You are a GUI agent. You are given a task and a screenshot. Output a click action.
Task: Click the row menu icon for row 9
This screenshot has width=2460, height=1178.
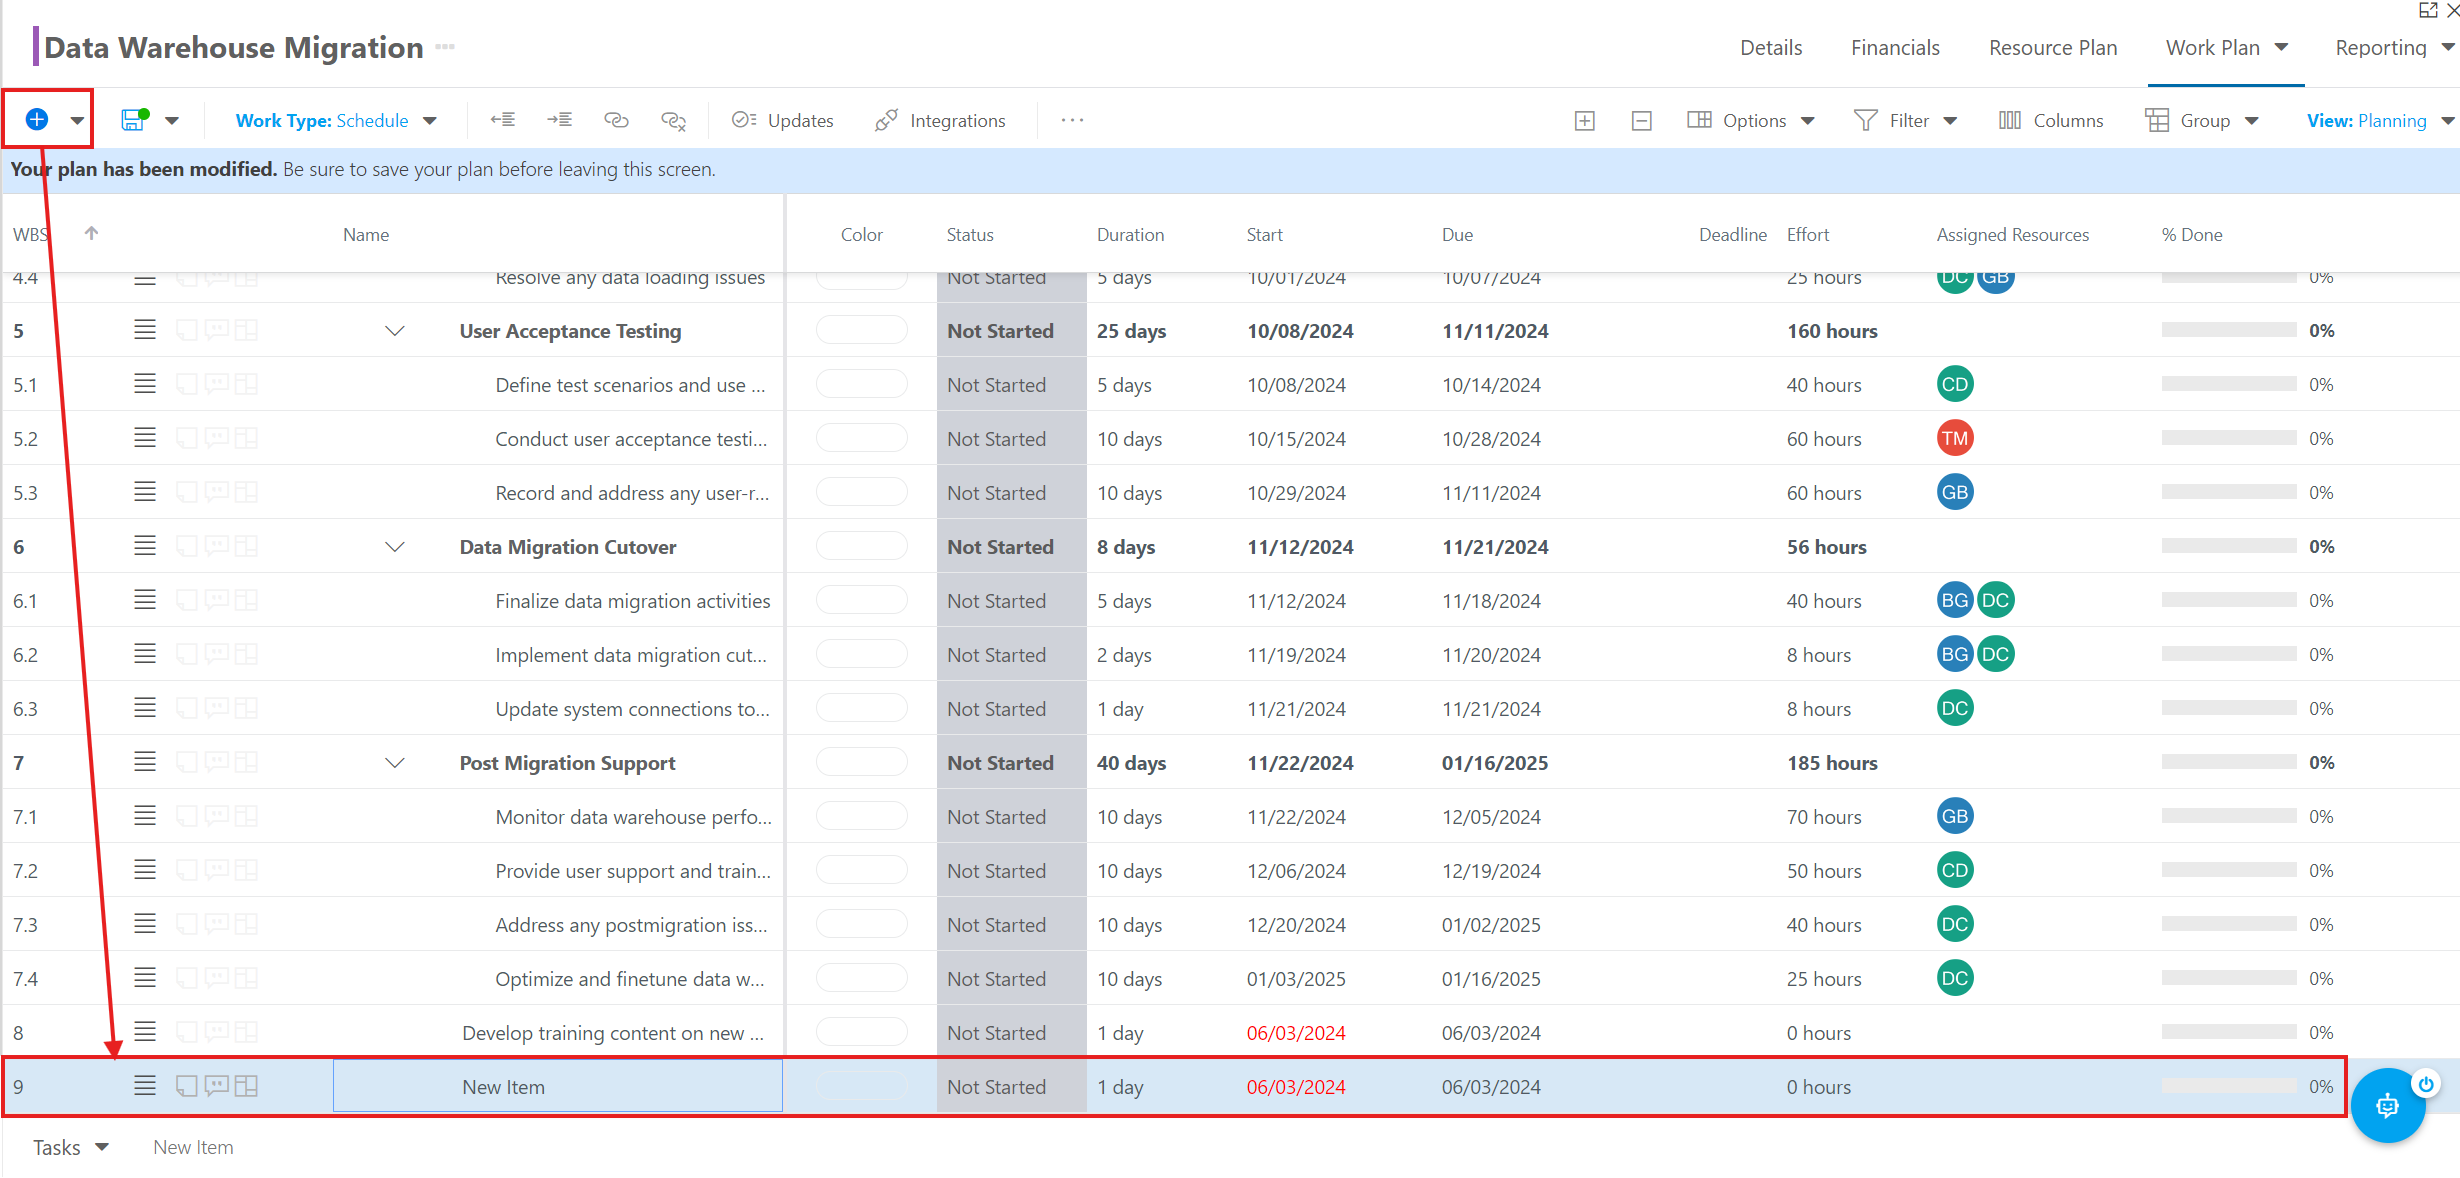[145, 1086]
